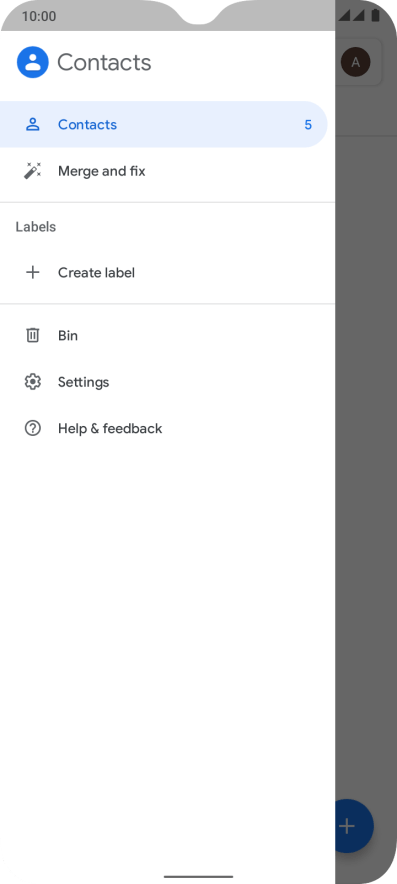This screenshot has height=884, width=397.
Task: Tap the contact count badge showing 5
Action: pos(308,125)
